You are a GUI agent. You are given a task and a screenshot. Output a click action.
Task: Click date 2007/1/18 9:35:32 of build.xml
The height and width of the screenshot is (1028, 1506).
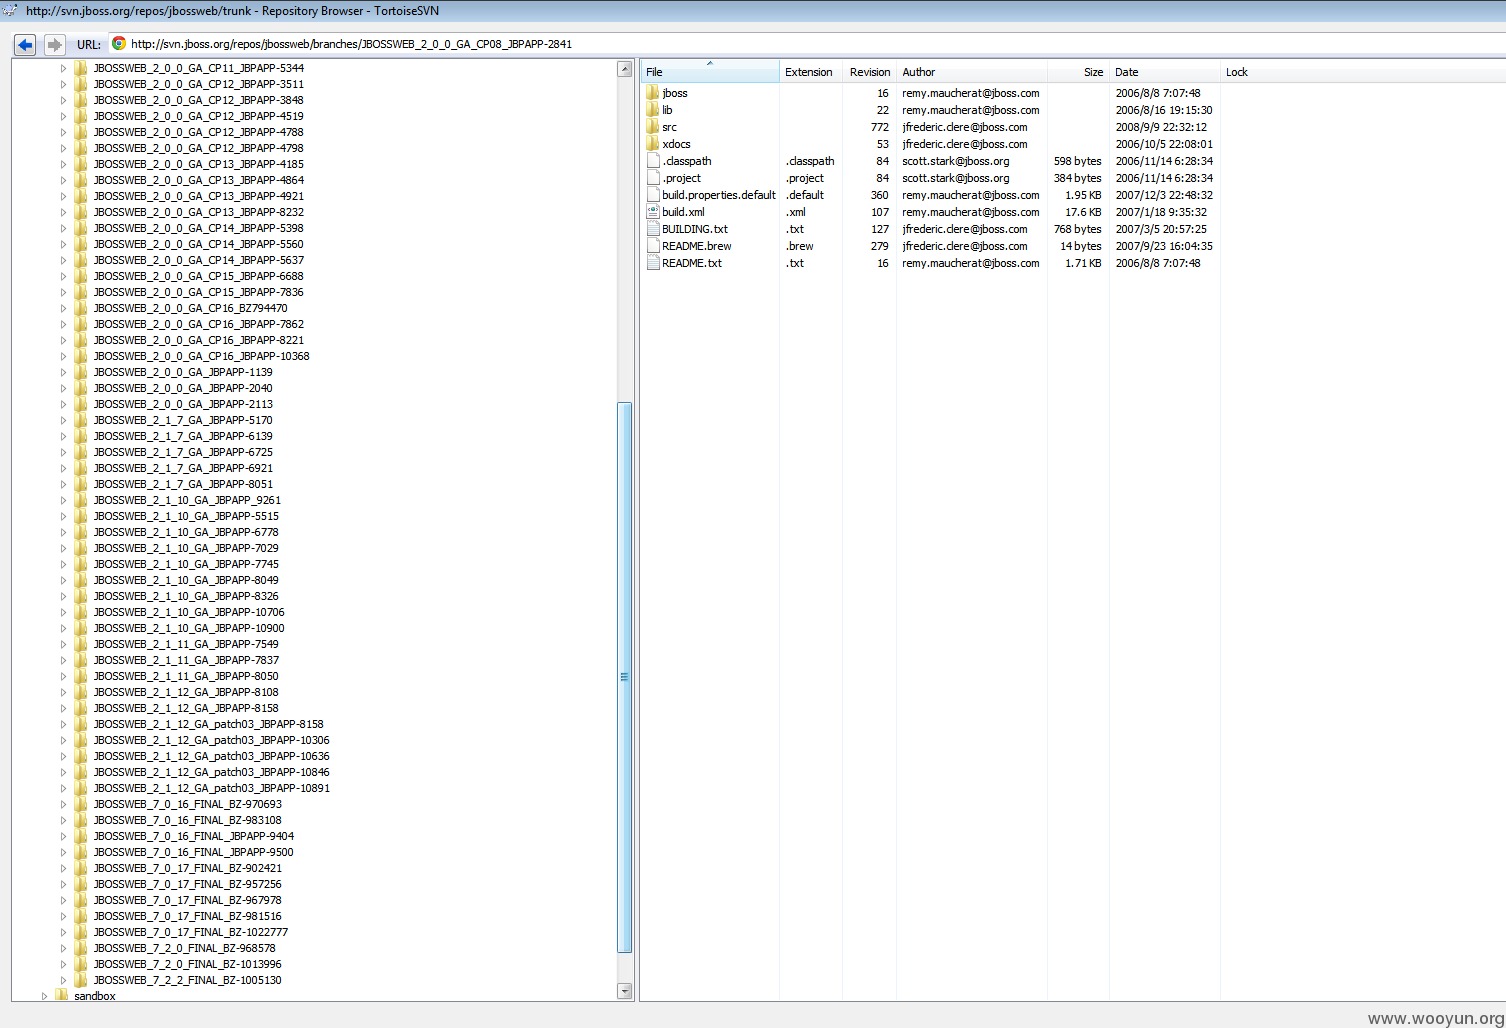click(1162, 212)
